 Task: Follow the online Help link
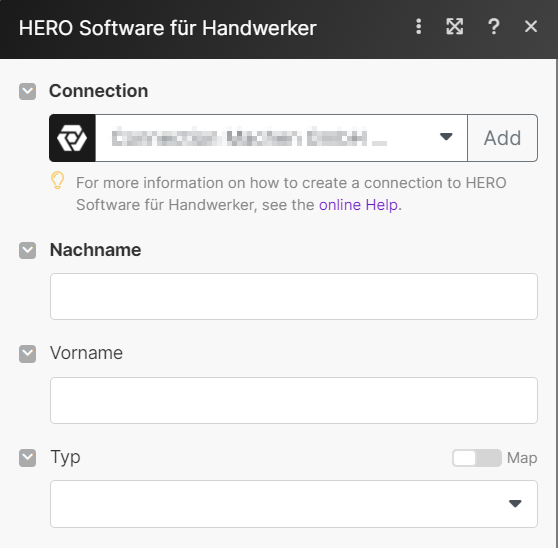click(x=358, y=205)
